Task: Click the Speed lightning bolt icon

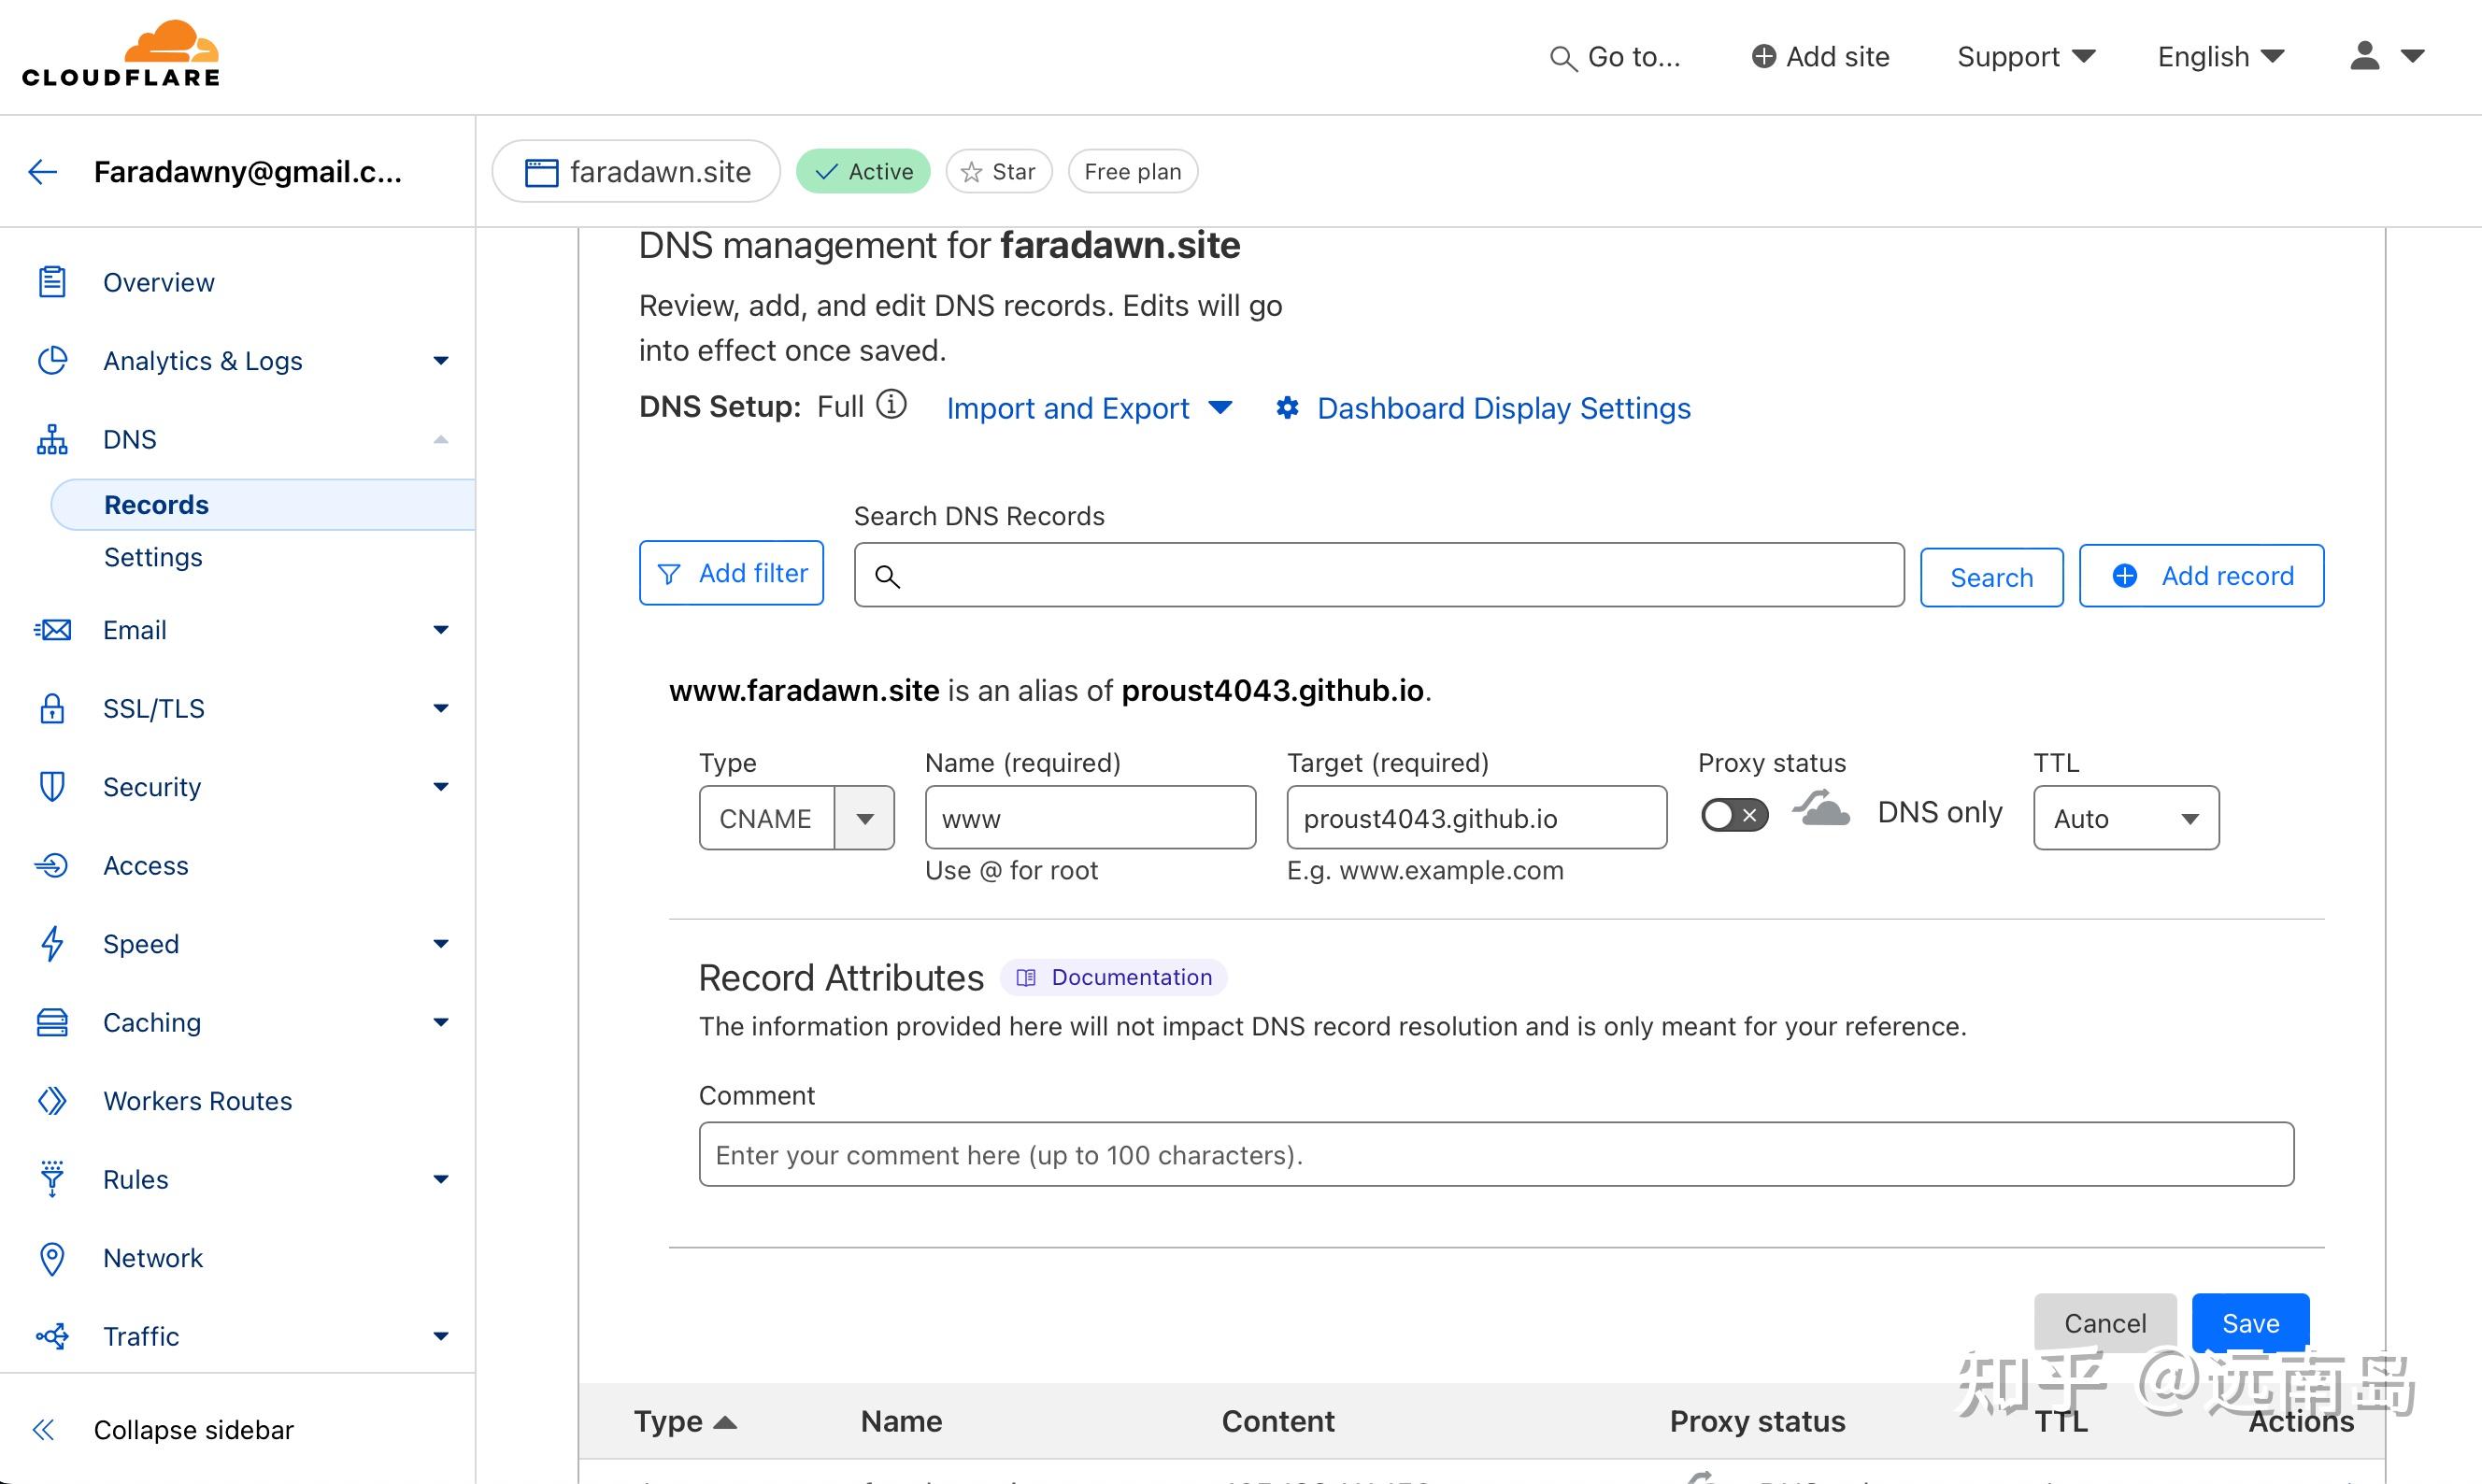Action: (52, 943)
